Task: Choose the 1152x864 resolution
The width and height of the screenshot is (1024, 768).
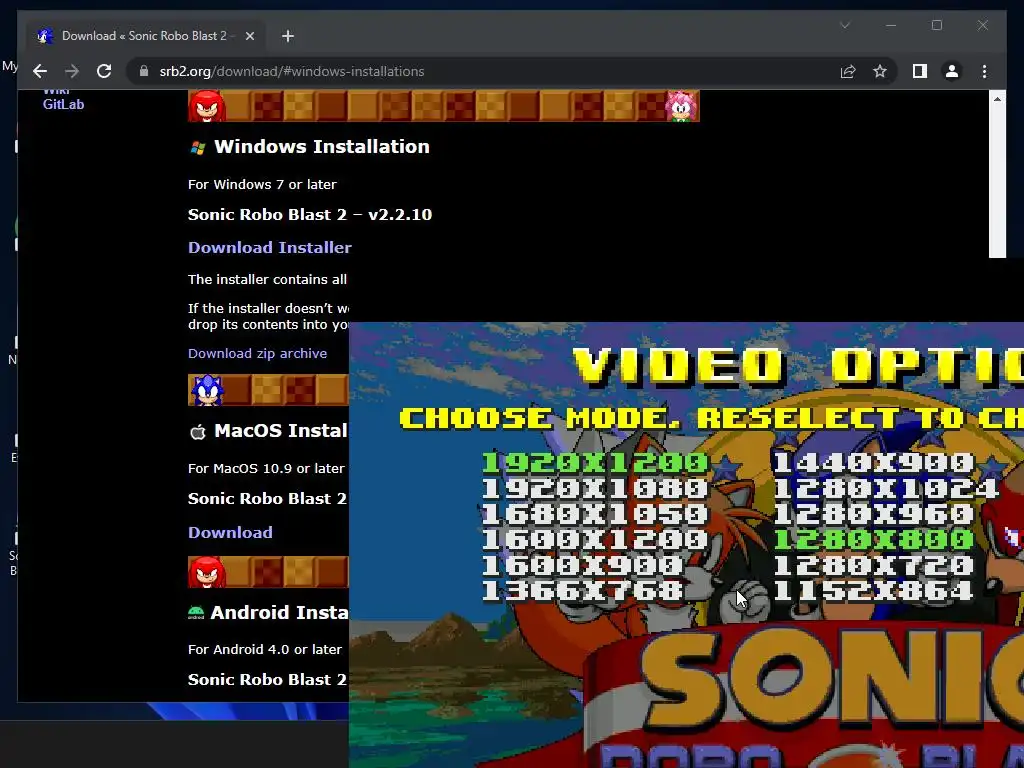Action: pos(873,590)
